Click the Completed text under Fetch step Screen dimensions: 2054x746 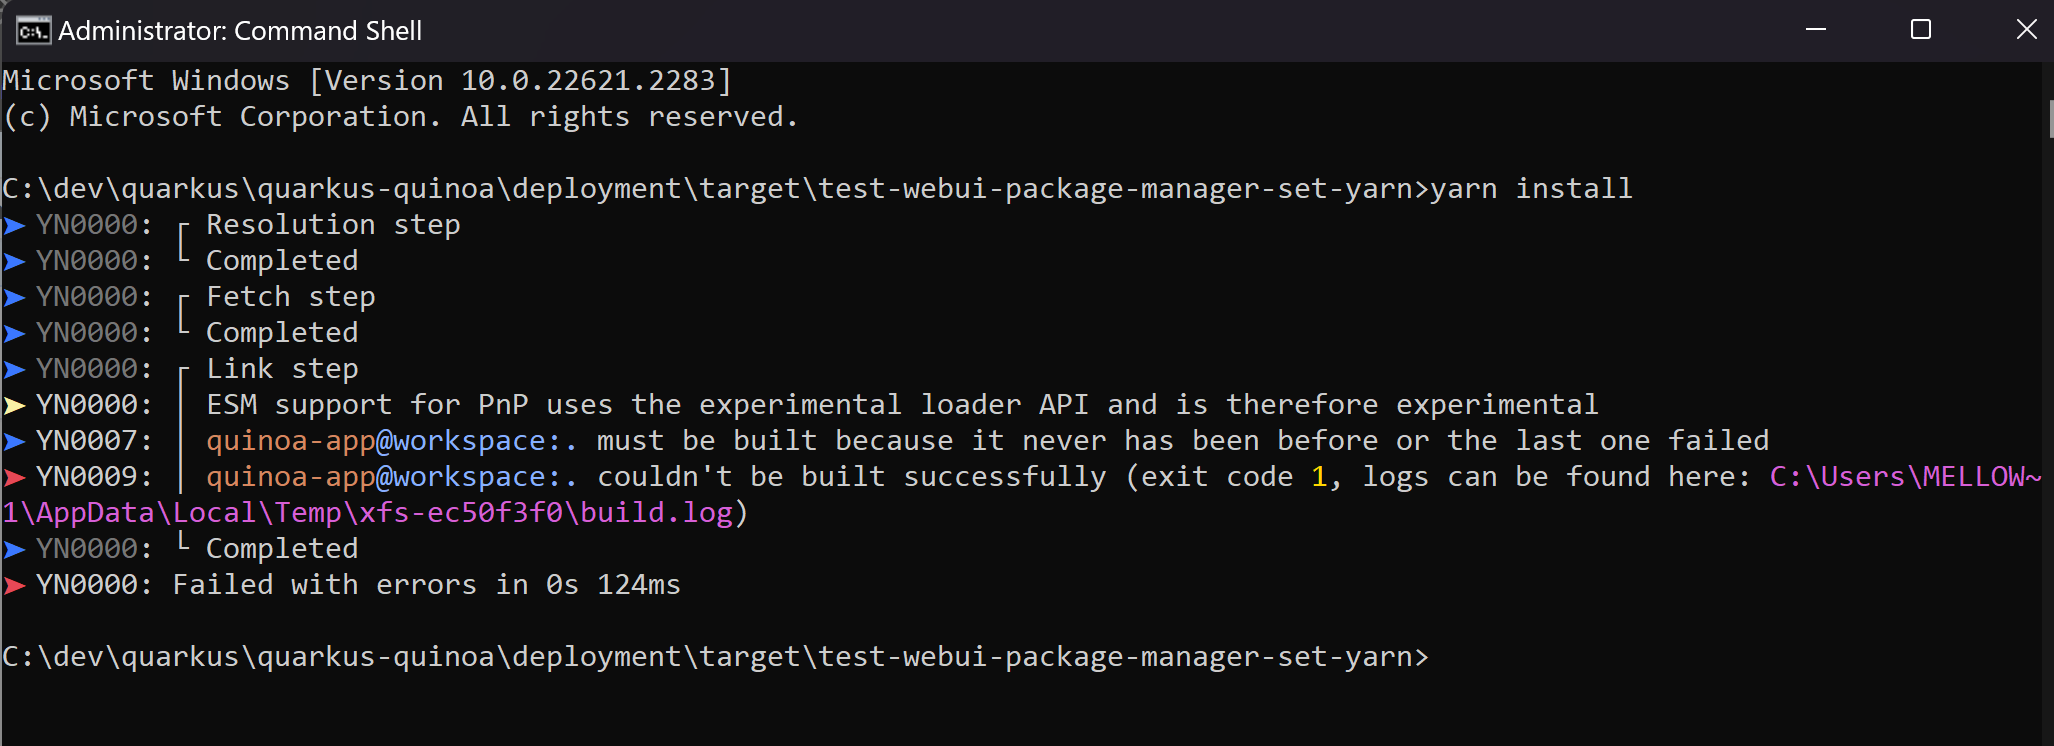point(281,332)
